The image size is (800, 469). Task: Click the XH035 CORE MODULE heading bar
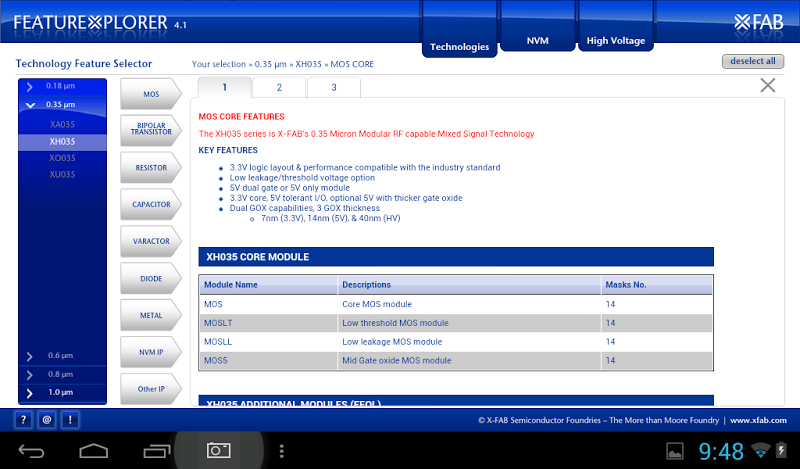pyautogui.click(x=456, y=257)
